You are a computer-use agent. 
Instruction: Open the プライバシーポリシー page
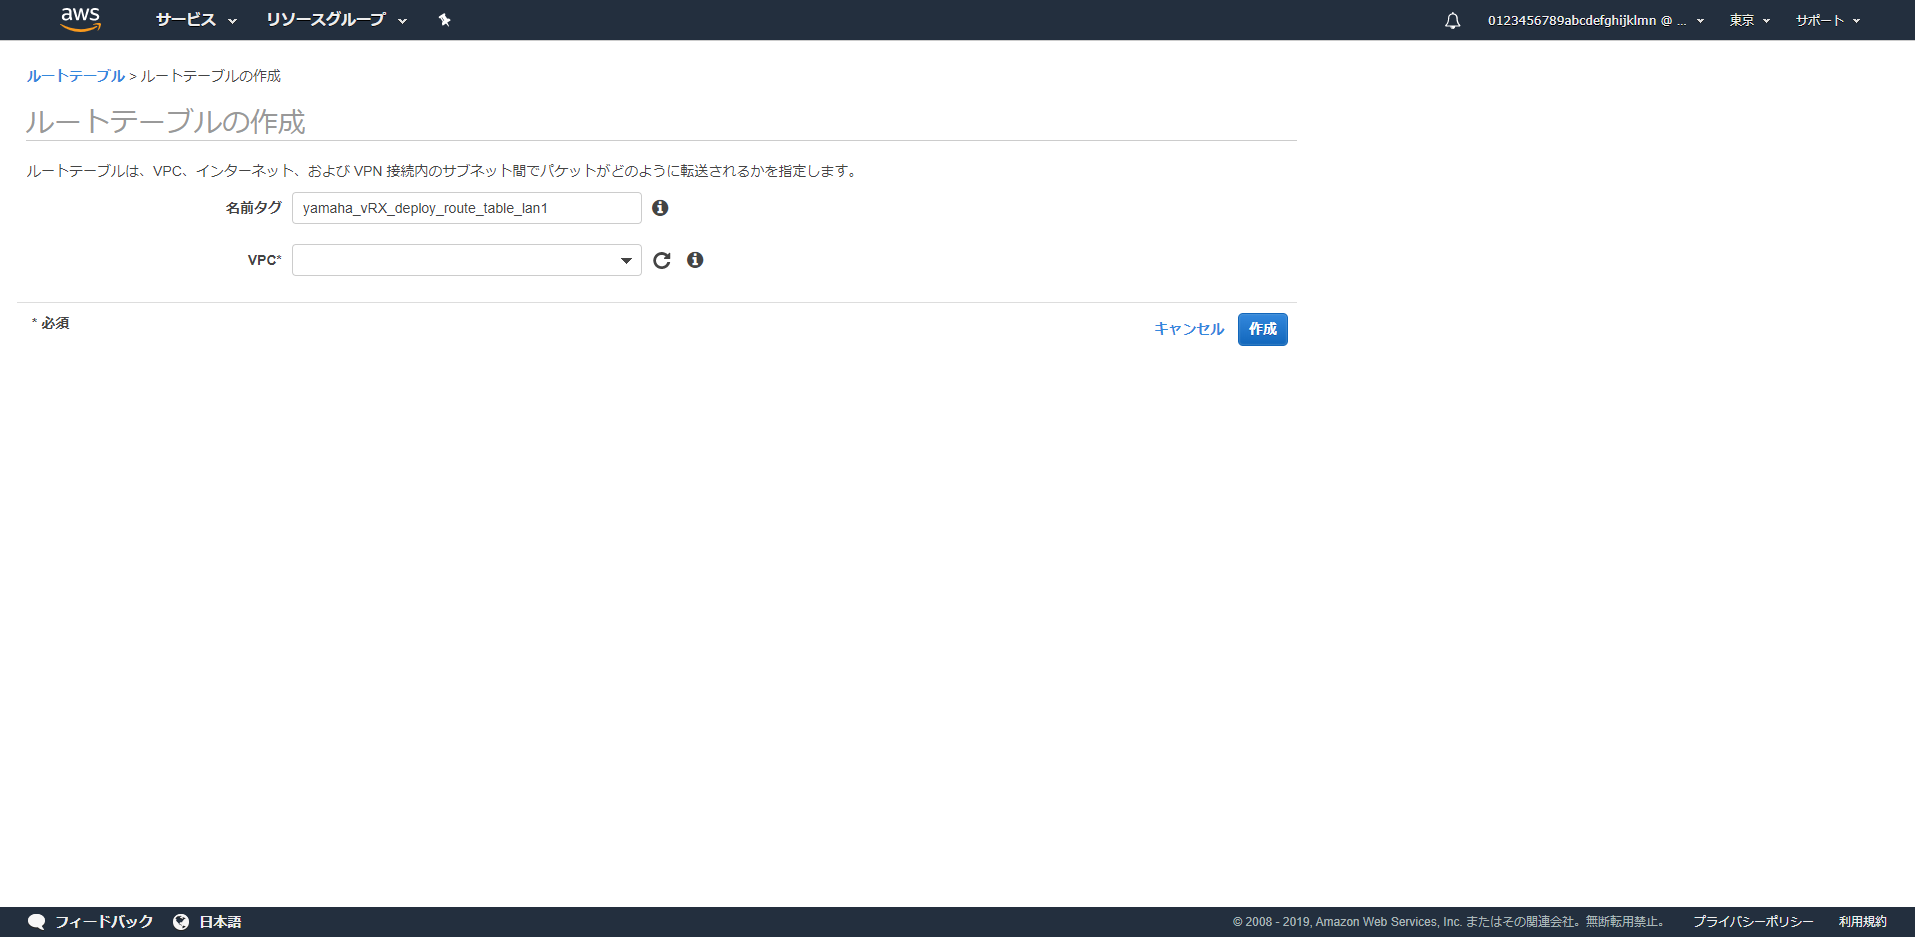(x=1752, y=921)
